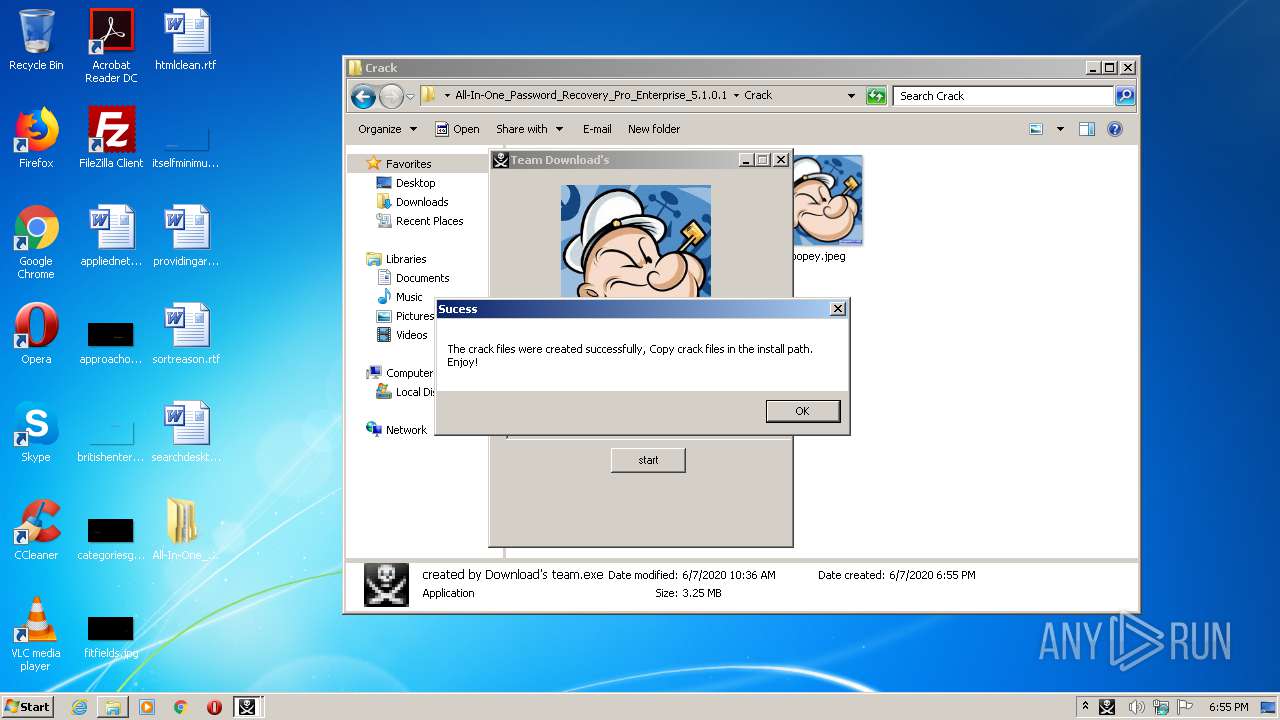
Task: Open address bar history dropdown
Action: 851,96
